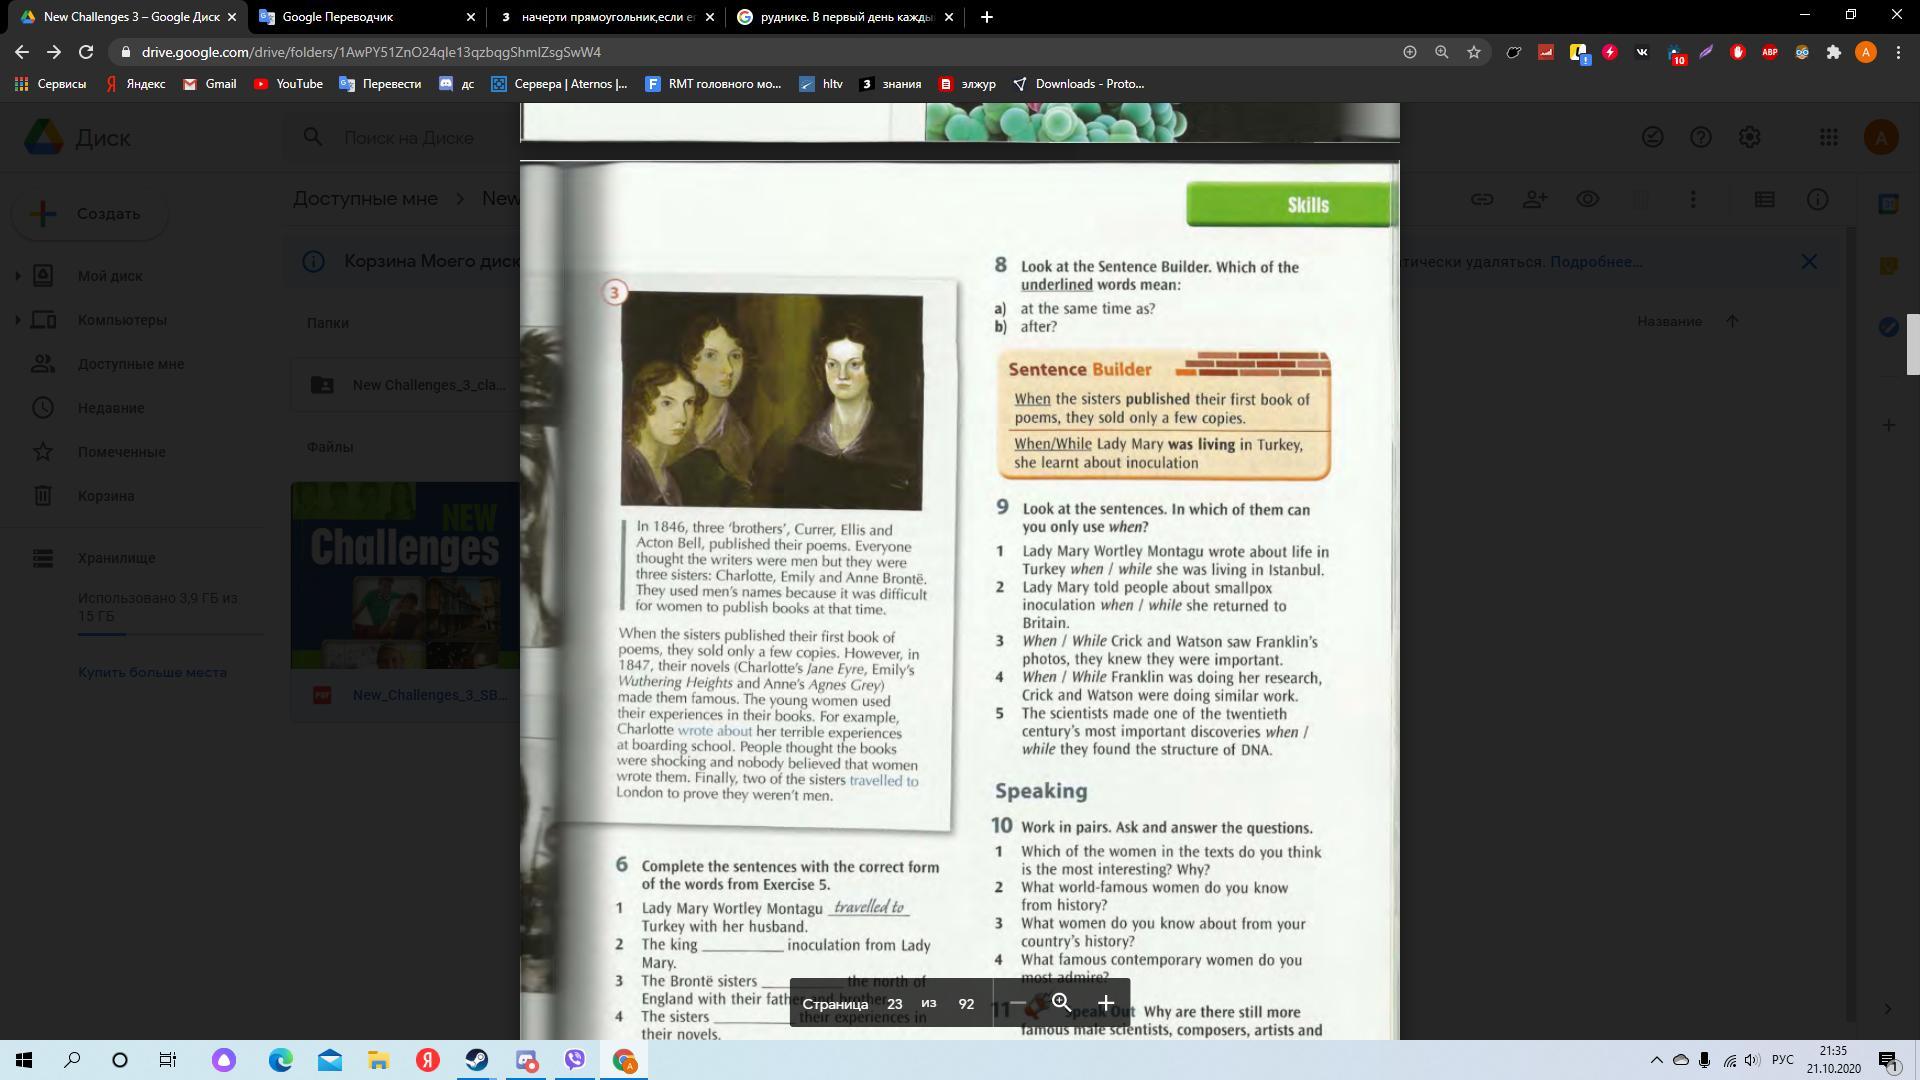Click the zoom out minus icon
Image resolution: width=1920 pixels, height=1080 pixels.
pos(1017,1003)
